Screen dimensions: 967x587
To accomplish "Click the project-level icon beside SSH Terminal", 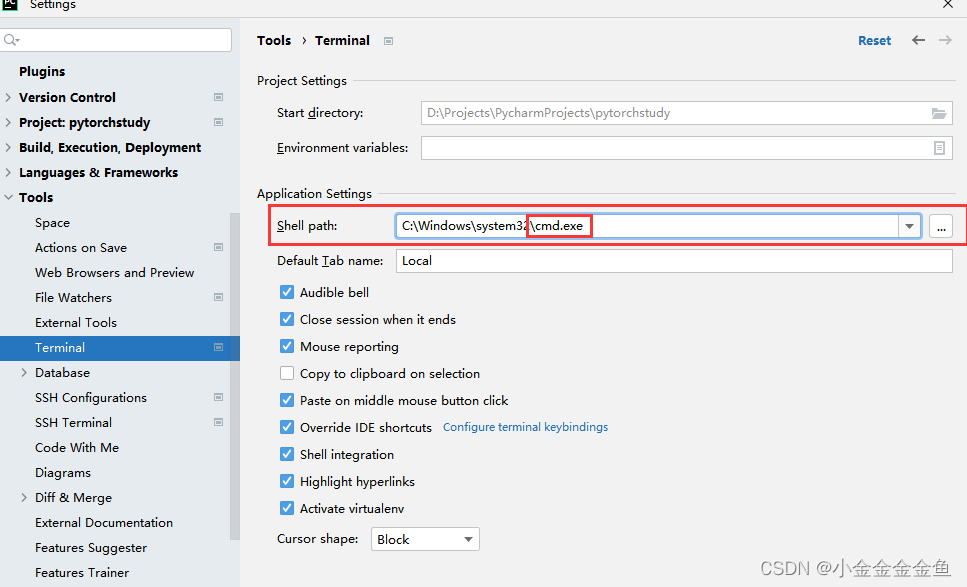I will pyautogui.click(x=218, y=422).
